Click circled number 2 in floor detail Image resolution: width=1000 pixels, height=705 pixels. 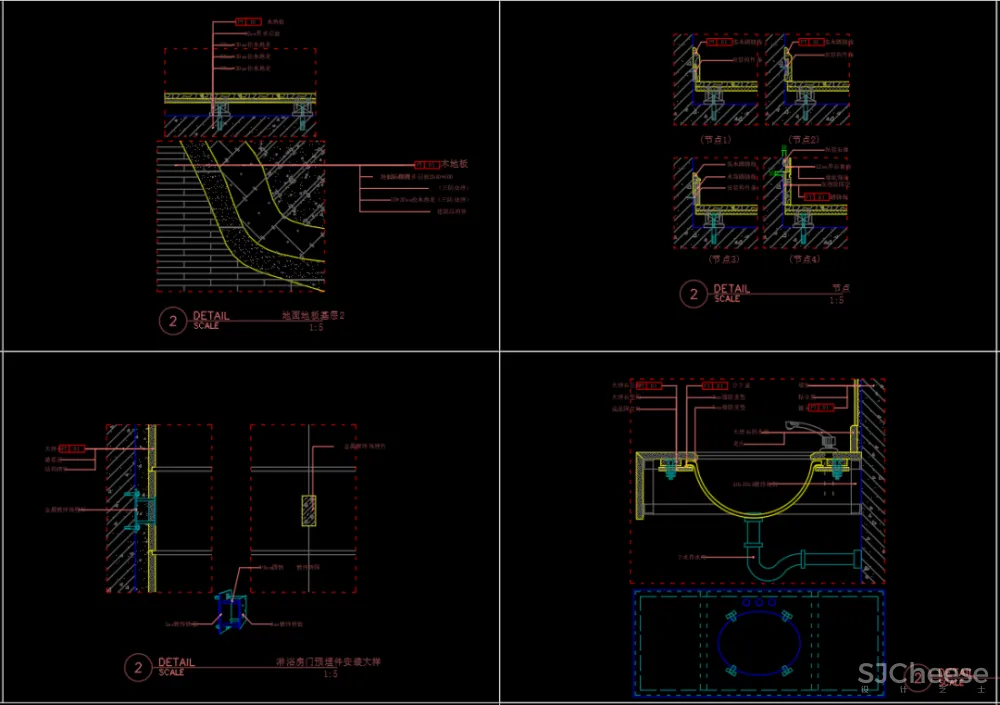[x=173, y=321]
